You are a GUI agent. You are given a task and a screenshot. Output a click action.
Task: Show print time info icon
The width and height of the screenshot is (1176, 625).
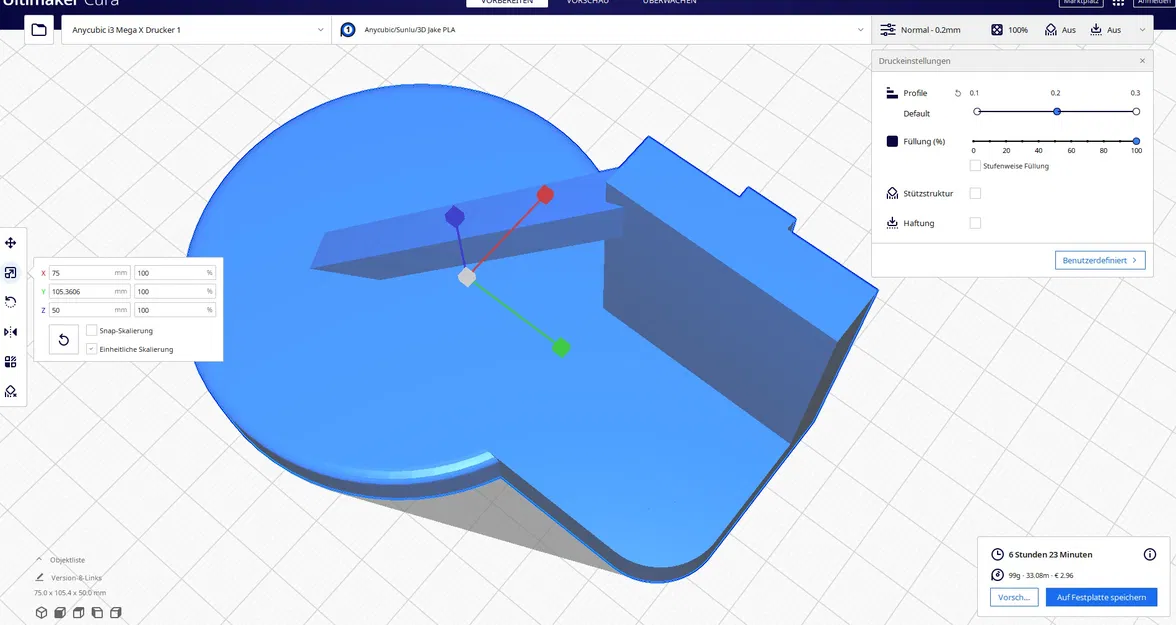click(x=1150, y=554)
